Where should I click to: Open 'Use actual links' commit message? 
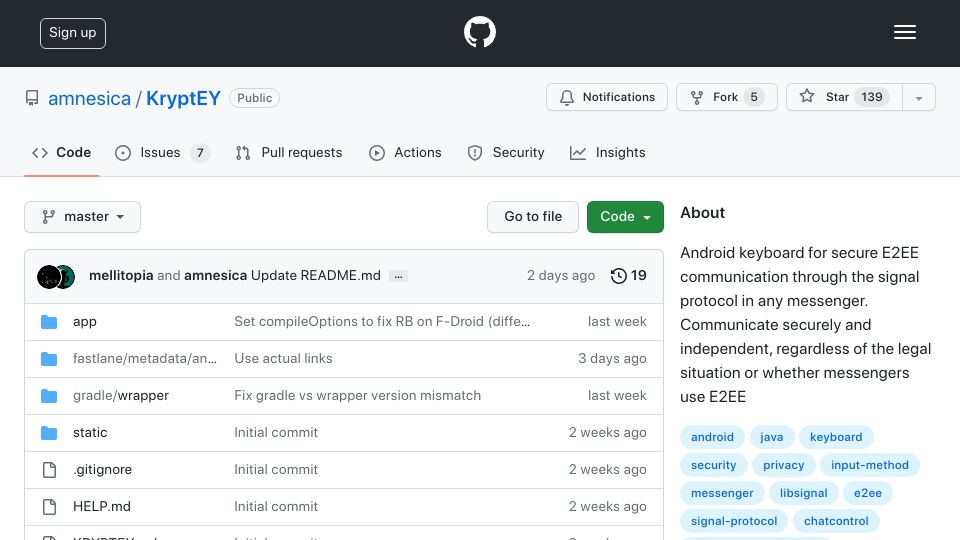[x=283, y=358]
